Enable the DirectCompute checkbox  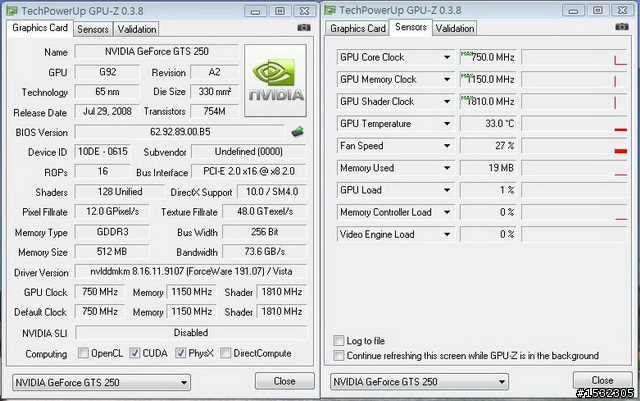click(x=226, y=353)
